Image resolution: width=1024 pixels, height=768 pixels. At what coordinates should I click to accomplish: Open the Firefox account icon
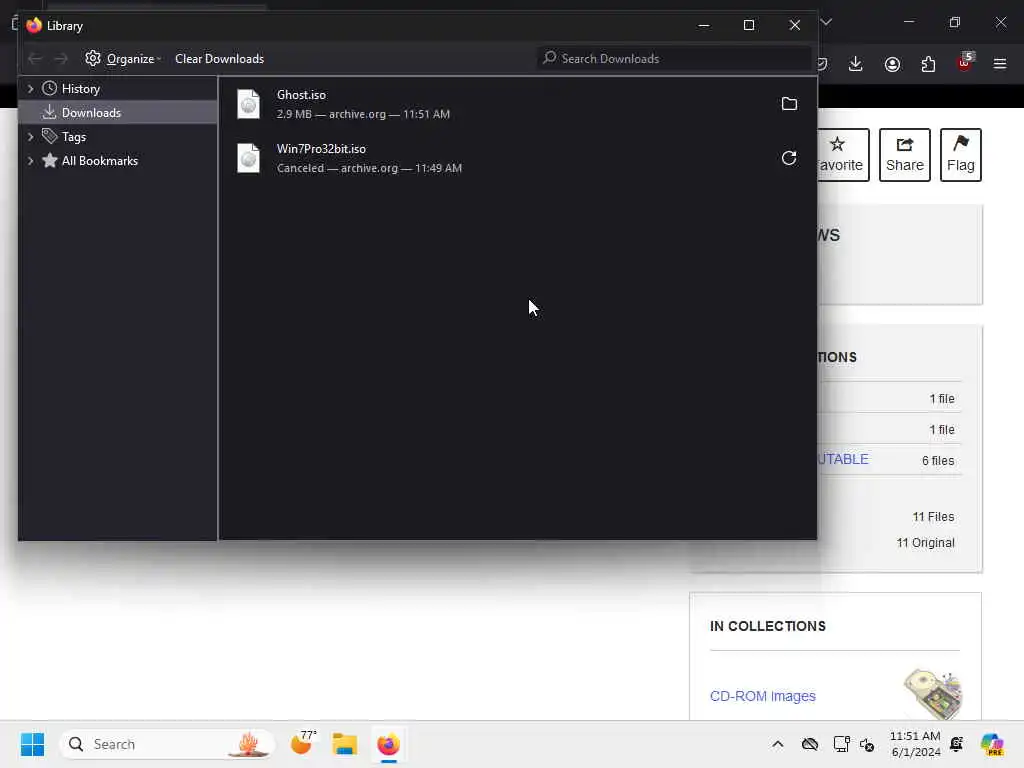[x=892, y=64]
